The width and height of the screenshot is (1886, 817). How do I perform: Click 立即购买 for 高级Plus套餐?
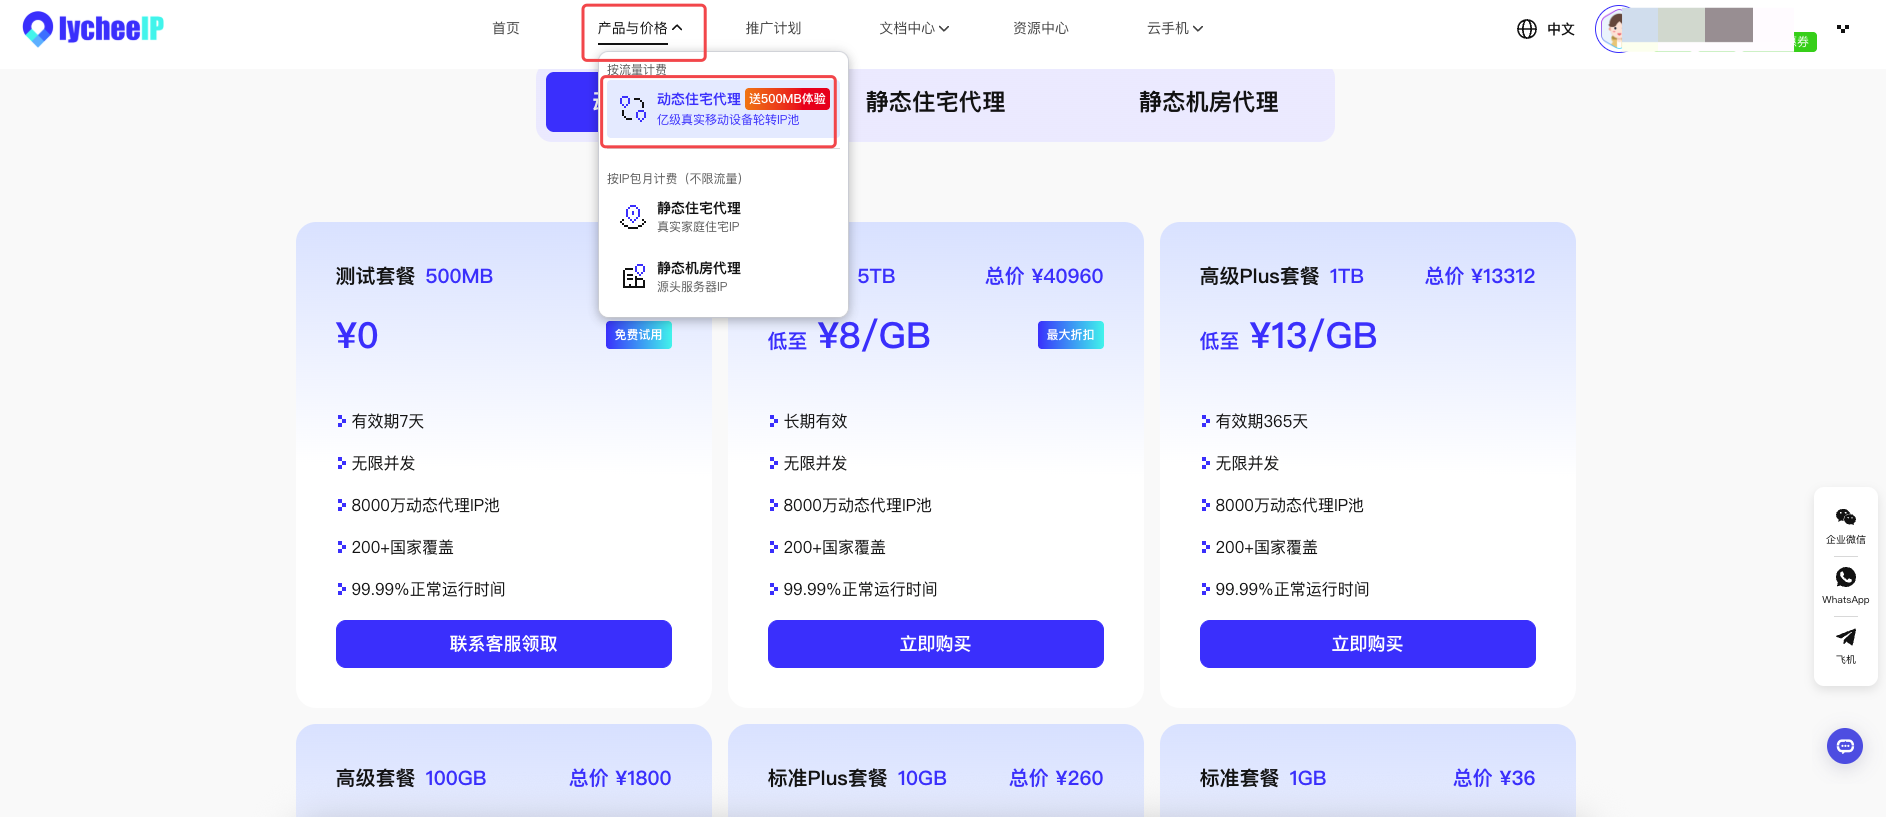1368,644
